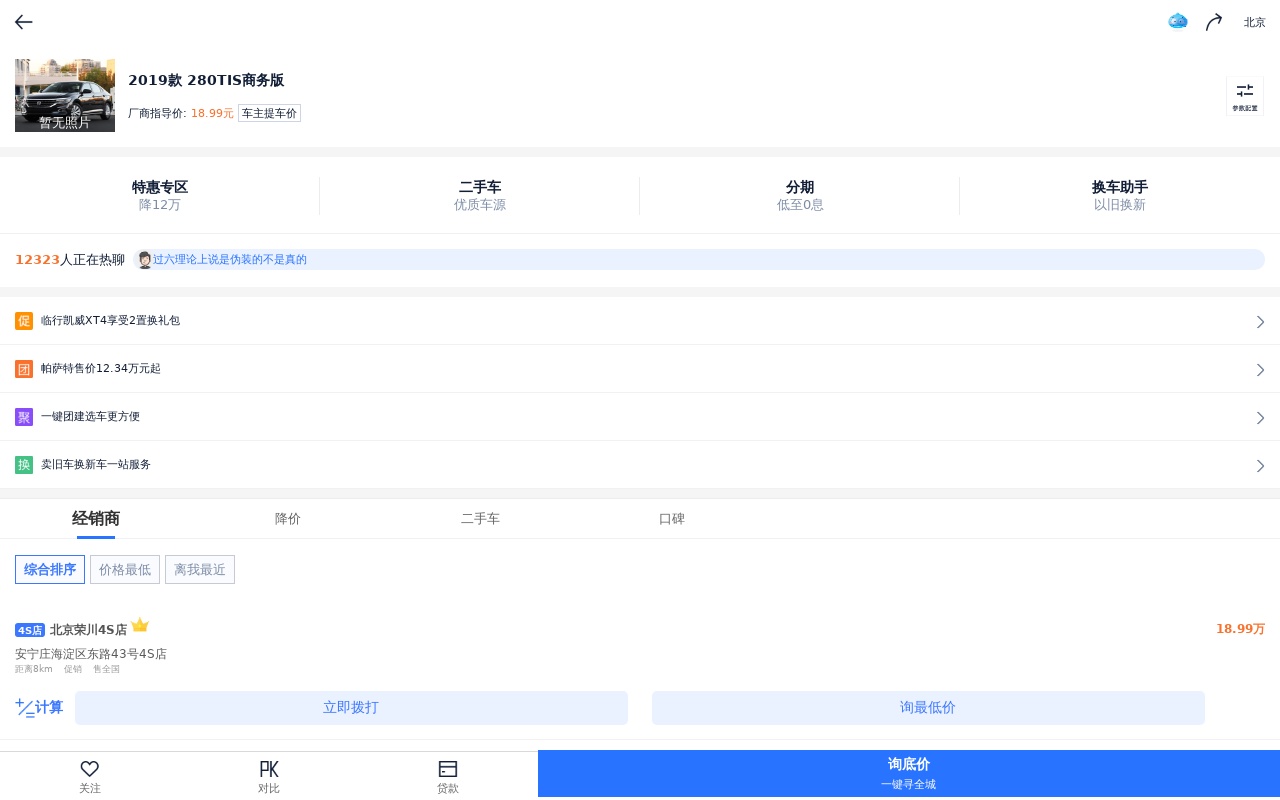1280x800 pixels.
Task: Switch to the 二手车 tab
Action: [480, 519]
